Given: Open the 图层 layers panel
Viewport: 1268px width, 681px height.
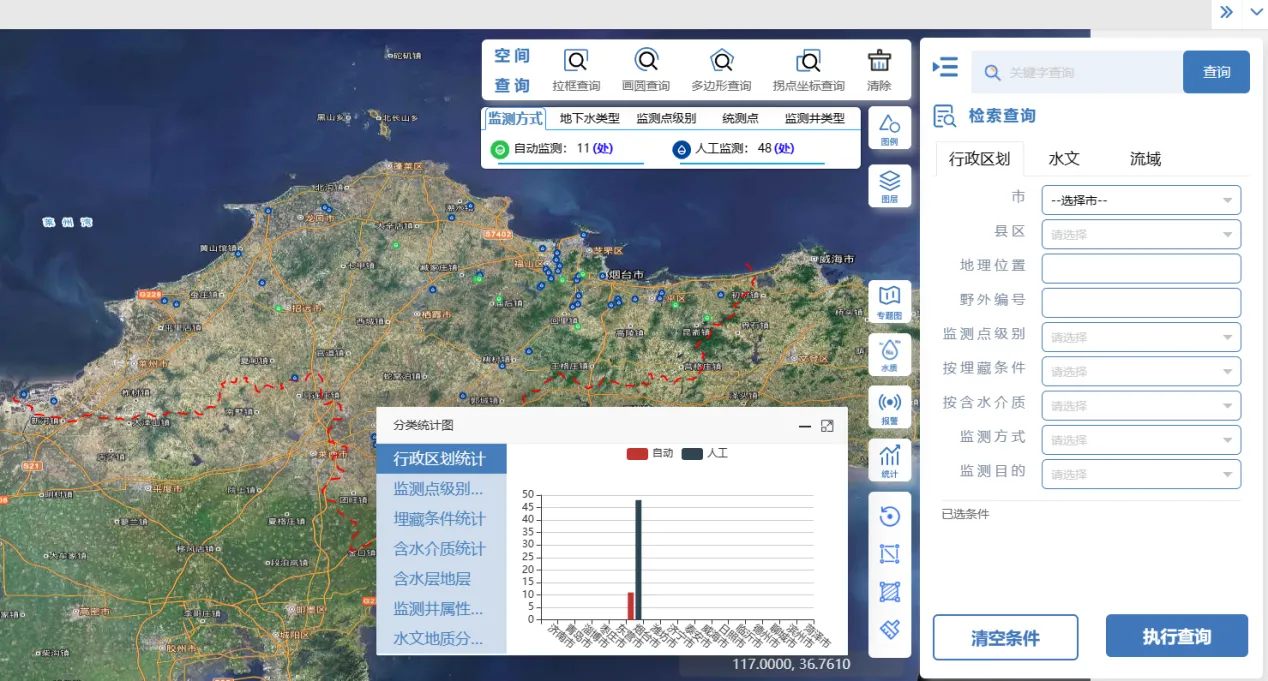Looking at the screenshot, I should click(889, 185).
